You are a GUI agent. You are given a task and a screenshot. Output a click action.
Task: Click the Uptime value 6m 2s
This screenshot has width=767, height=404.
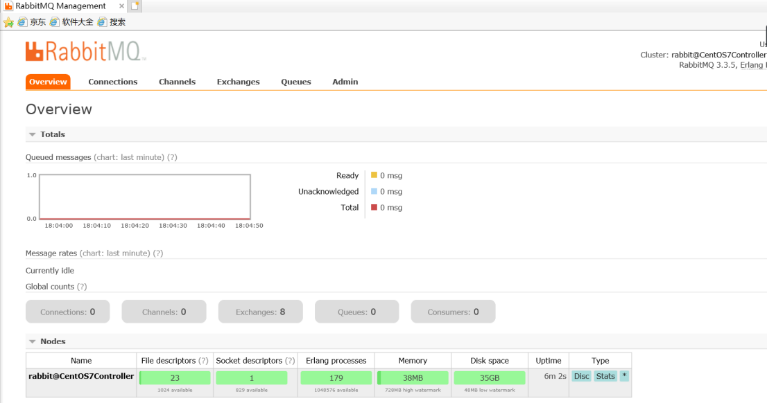tap(555, 376)
